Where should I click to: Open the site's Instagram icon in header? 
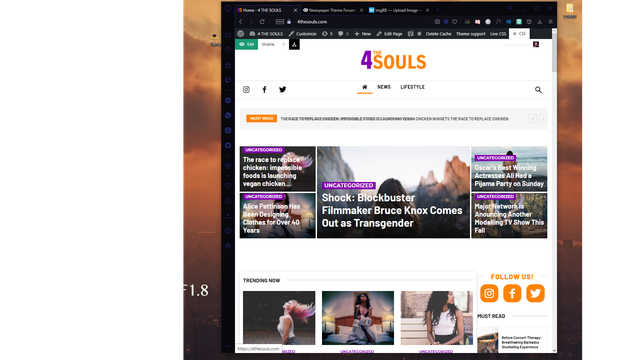tap(246, 89)
